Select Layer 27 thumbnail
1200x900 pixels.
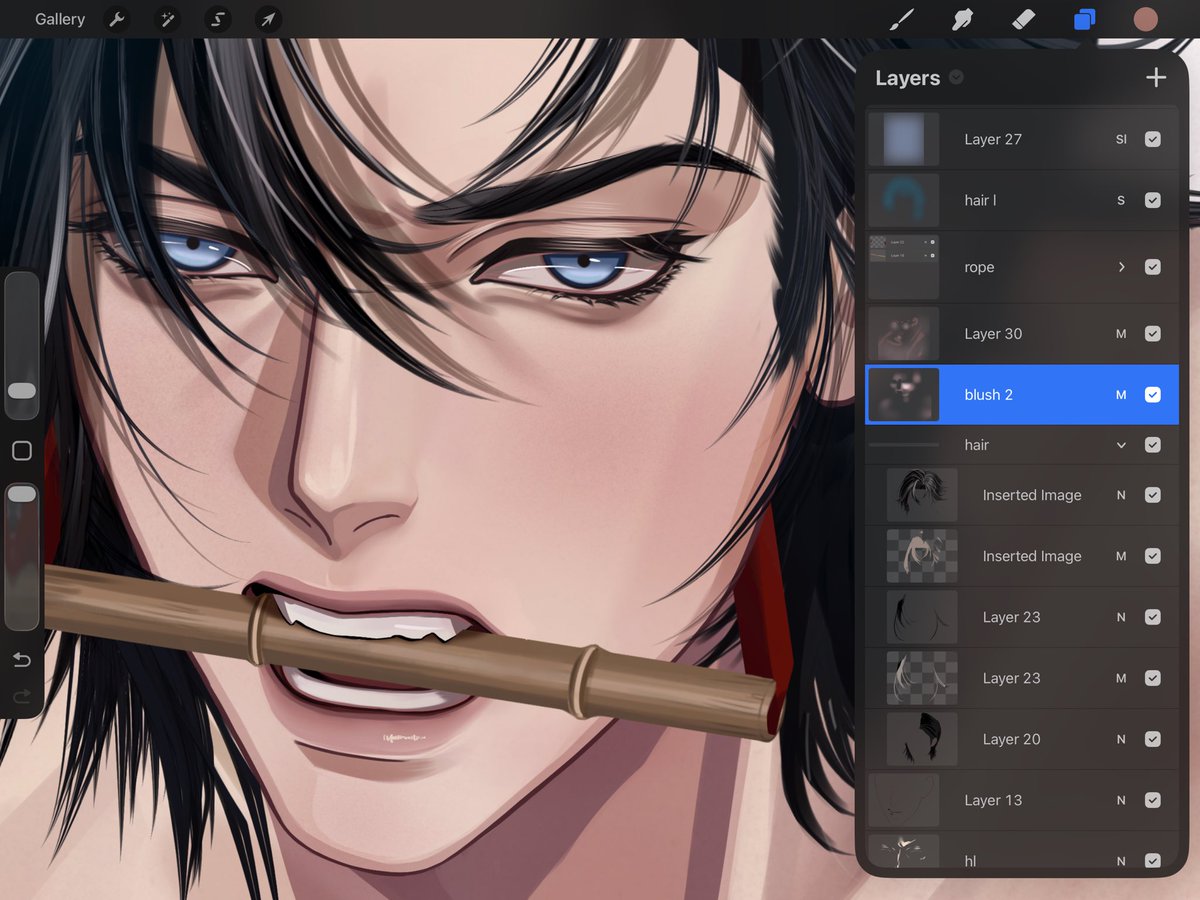point(904,139)
